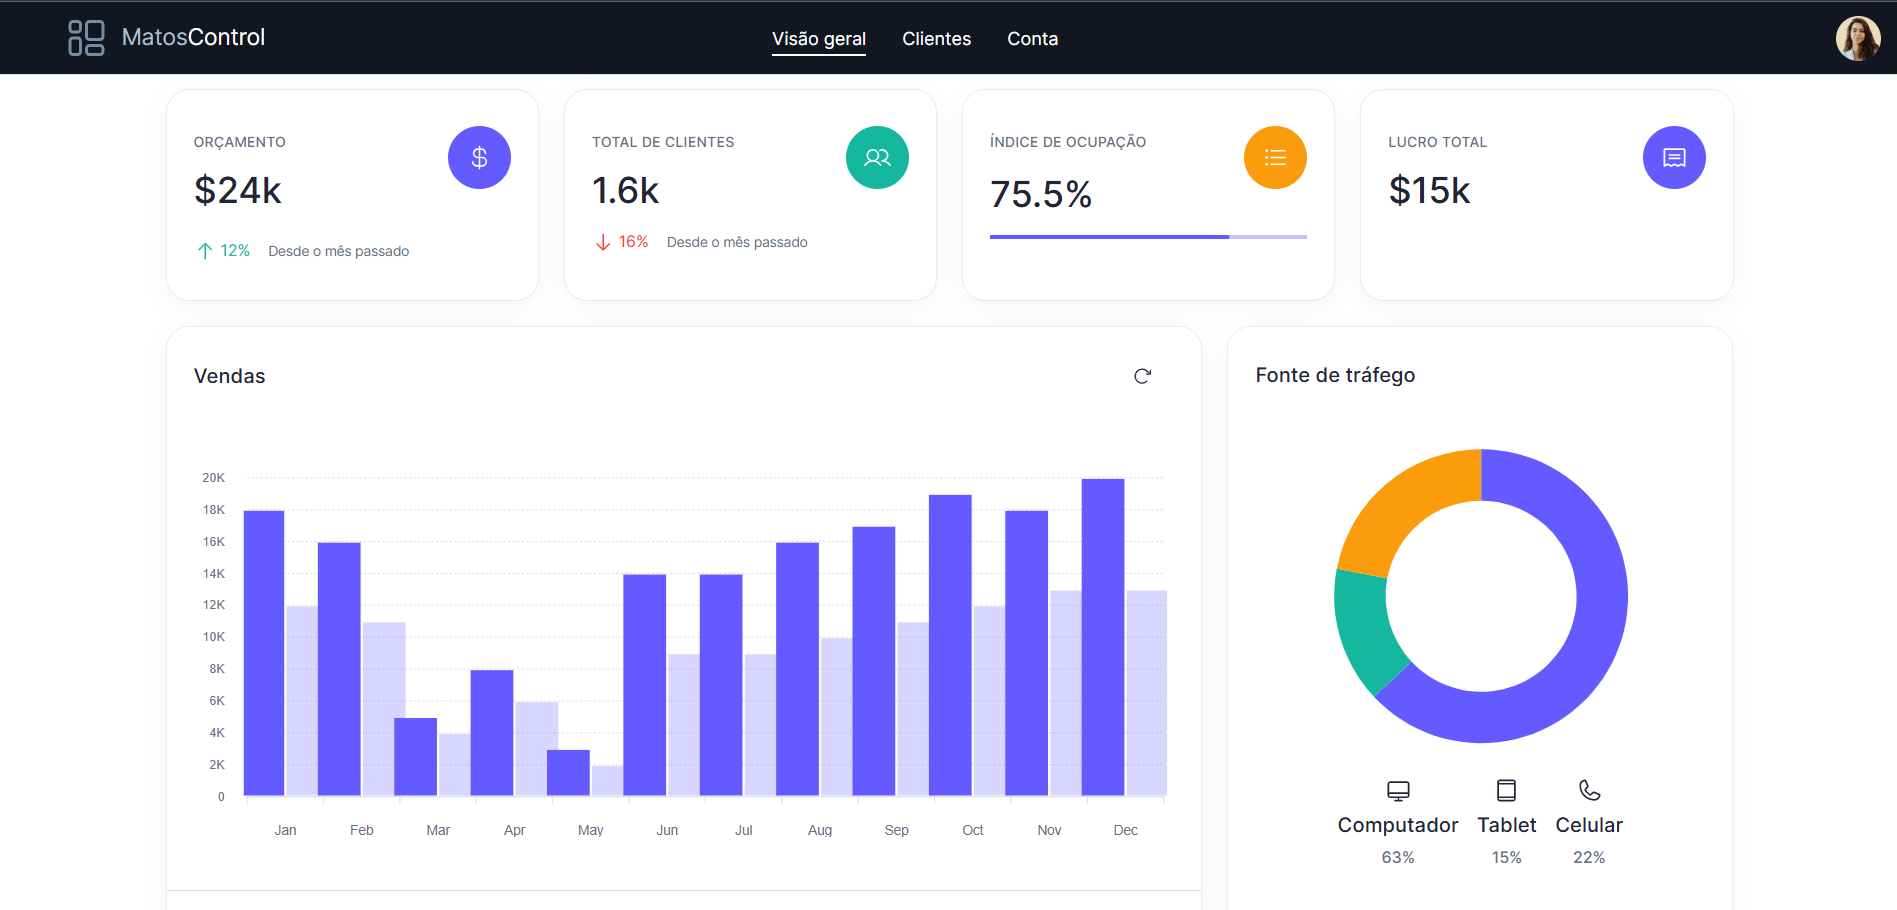The height and width of the screenshot is (910, 1897).
Task: Open the Visão geral tab
Action: tap(818, 39)
